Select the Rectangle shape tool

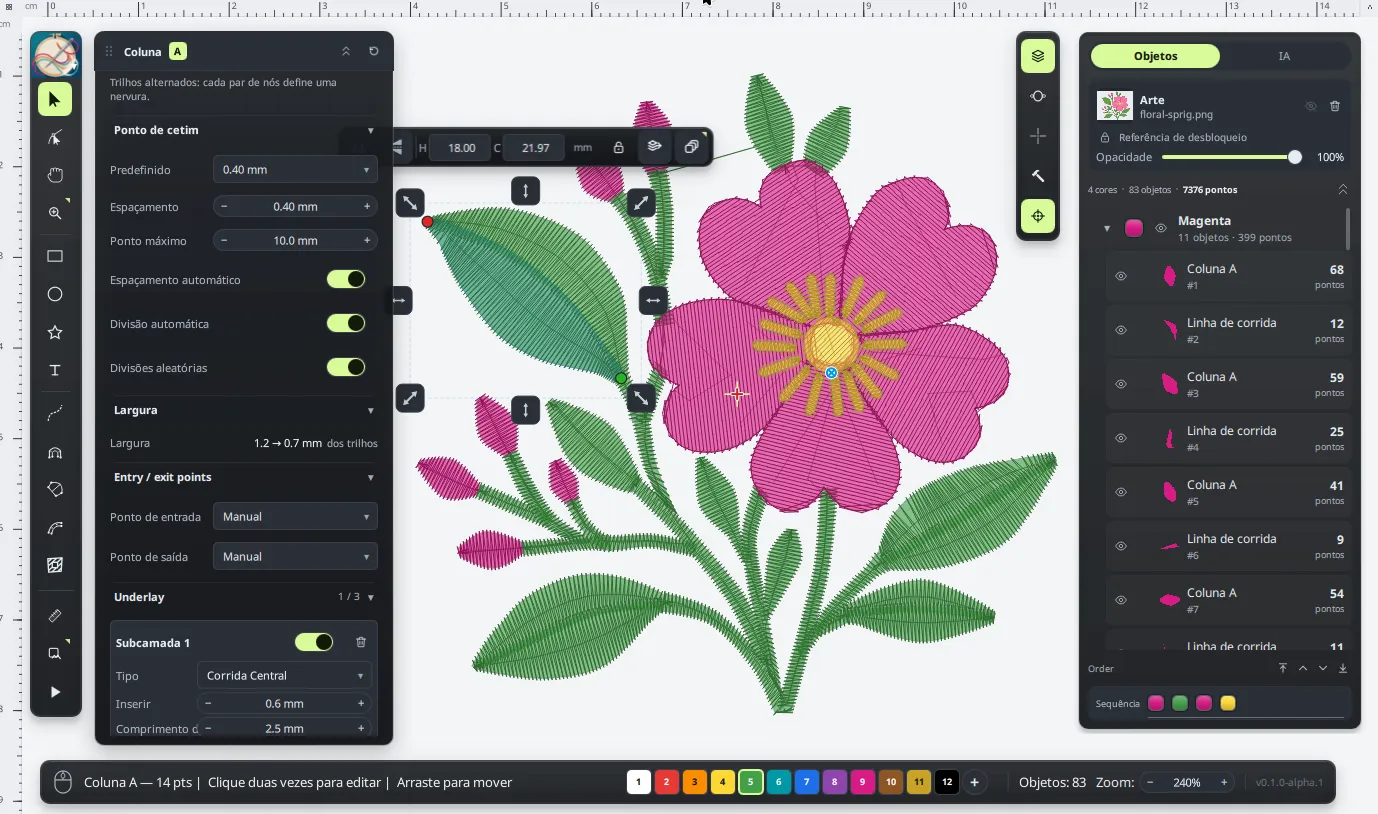pyautogui.click(x=55, y=256)
